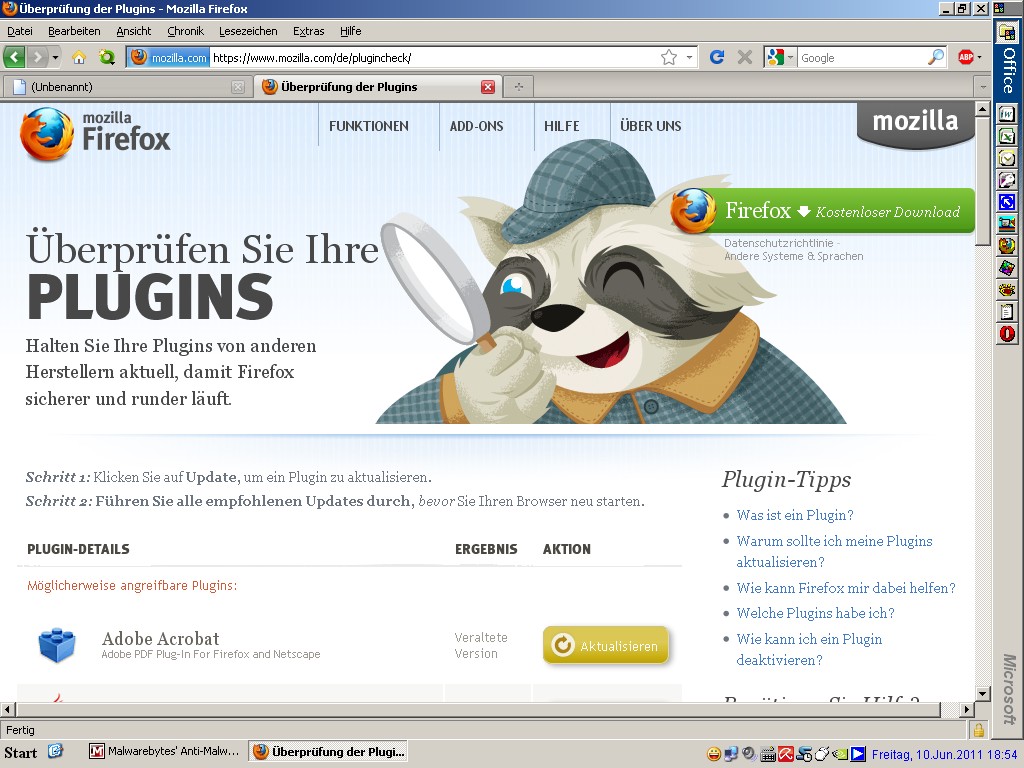The width and height of the screenshot is (1024, 768).
Task: Open Andere Systeme & Sprachen link
Action: coord(793,256)
